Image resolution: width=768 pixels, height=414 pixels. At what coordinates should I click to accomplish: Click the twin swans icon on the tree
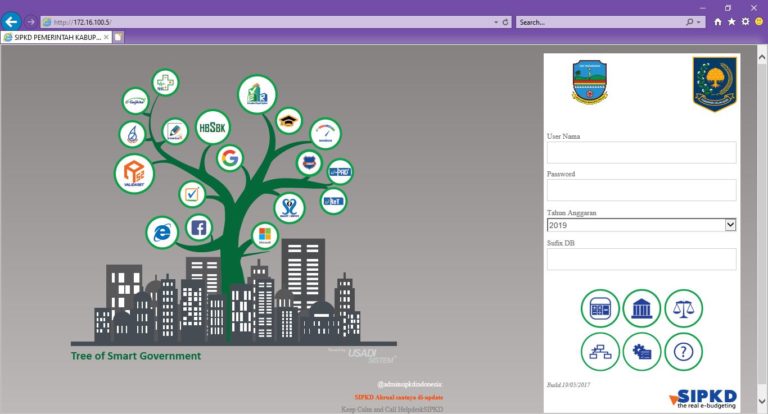pyautogui.click(x=289, y=208)
